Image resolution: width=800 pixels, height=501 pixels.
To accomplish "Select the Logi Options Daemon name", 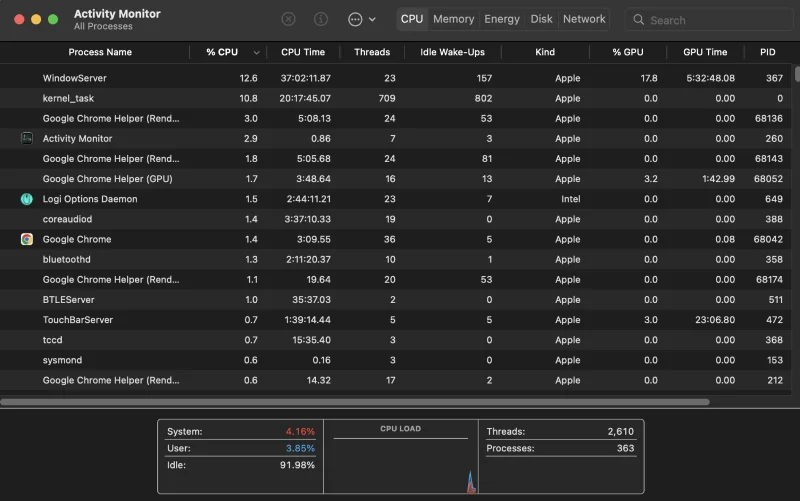I will (x=90, y=199).
